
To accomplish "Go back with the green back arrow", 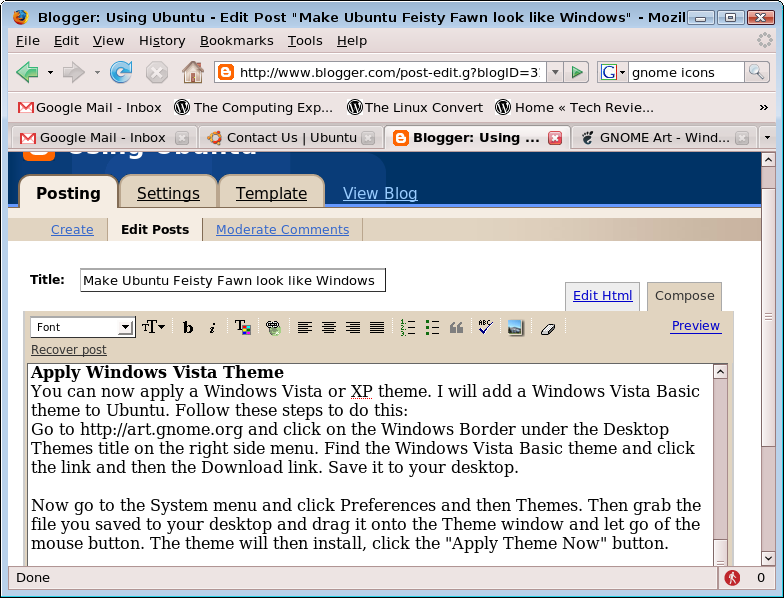I will (x=28, y=72).
